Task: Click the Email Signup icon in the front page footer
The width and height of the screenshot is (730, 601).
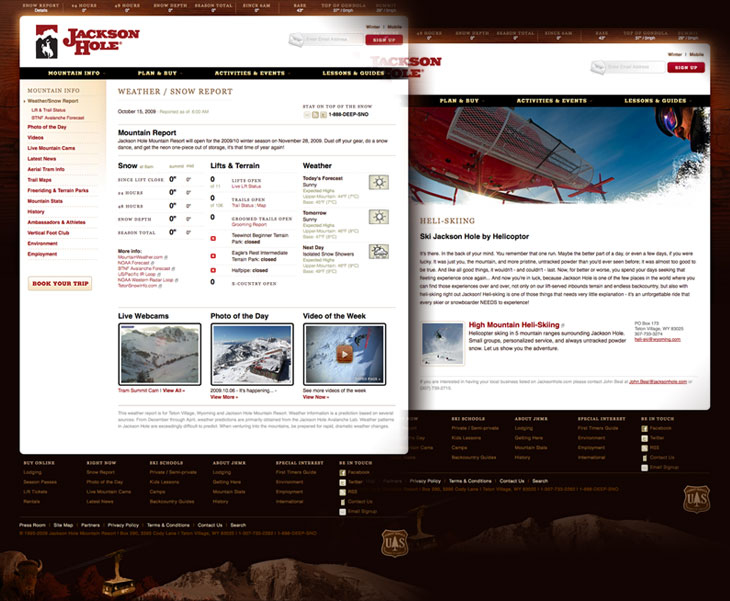Action: tap(343, 512)
